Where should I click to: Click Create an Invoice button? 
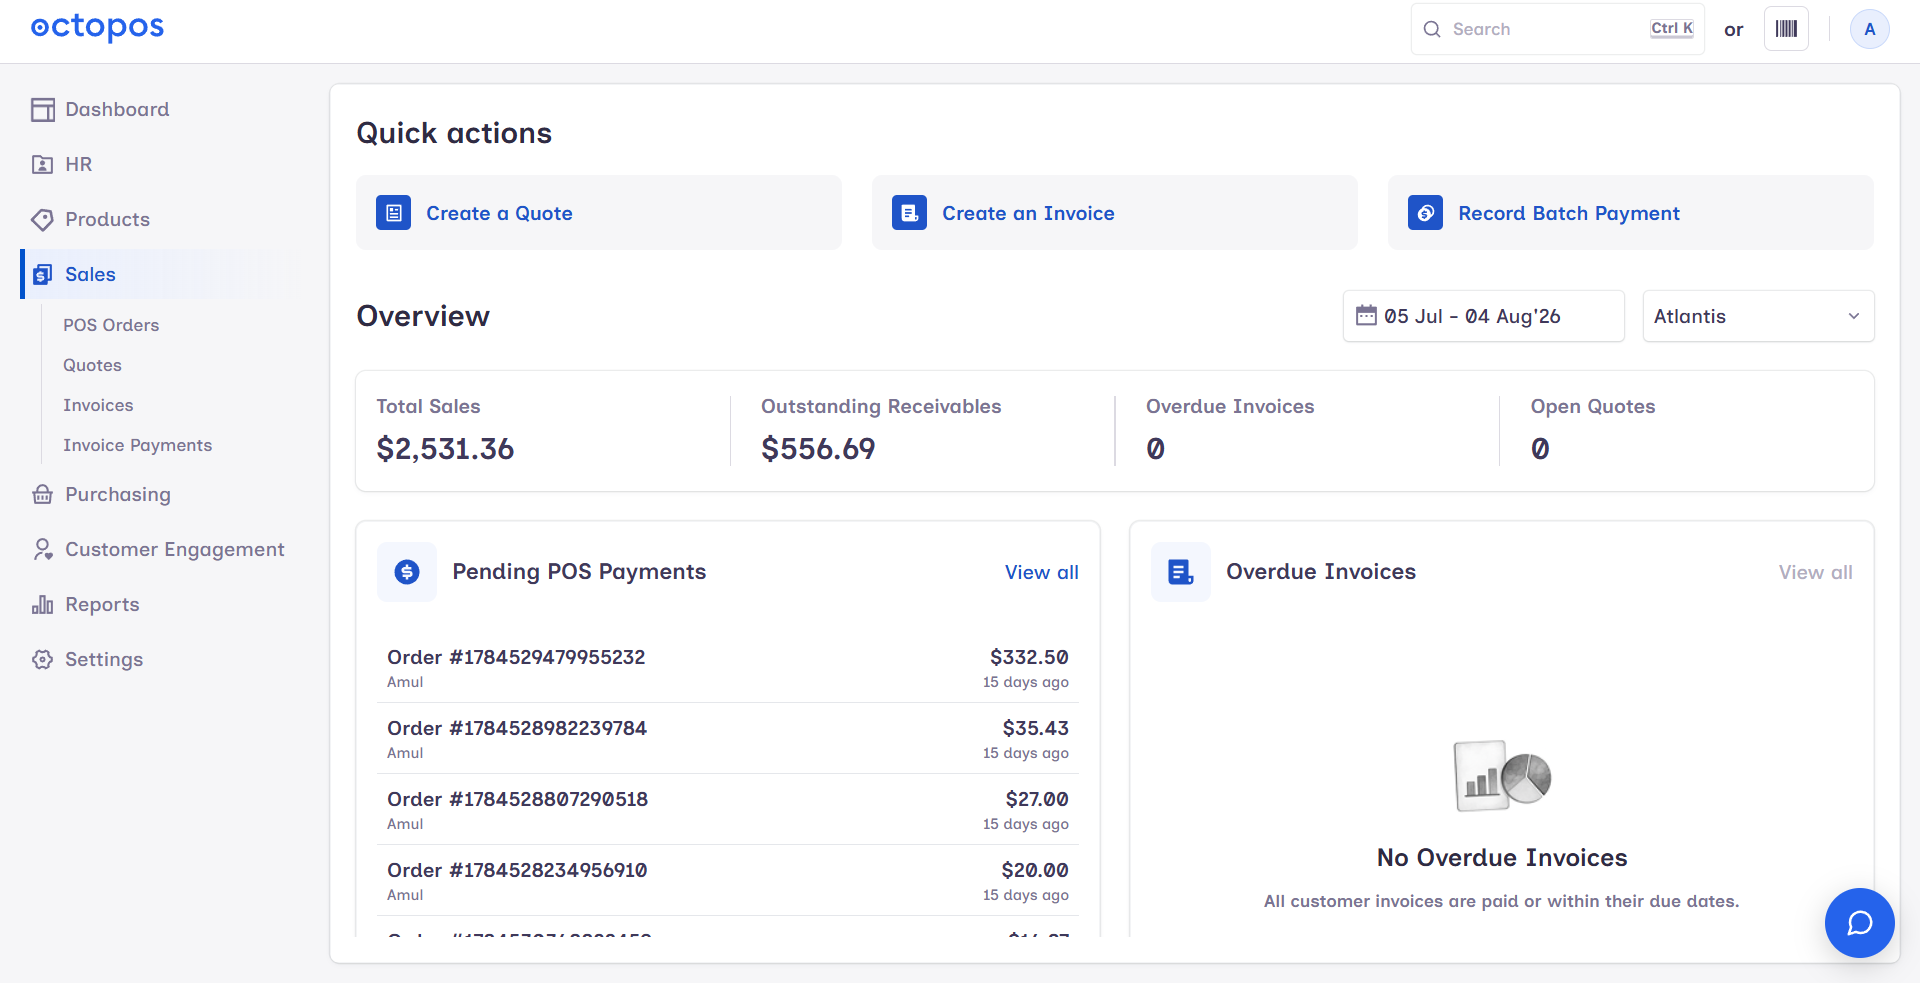click(1115, 213)
